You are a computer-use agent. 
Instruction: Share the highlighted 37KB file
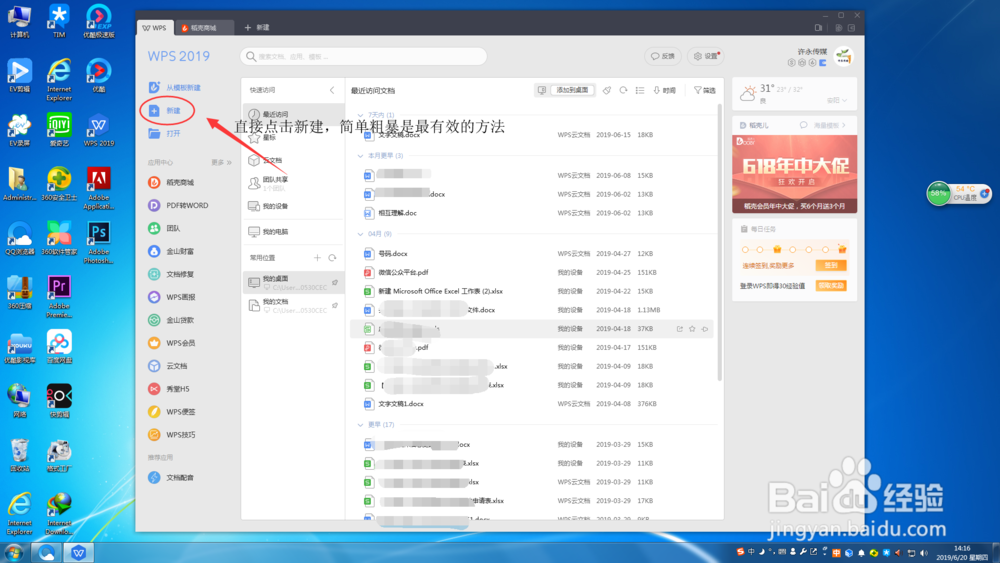click(x=679, y=329)
